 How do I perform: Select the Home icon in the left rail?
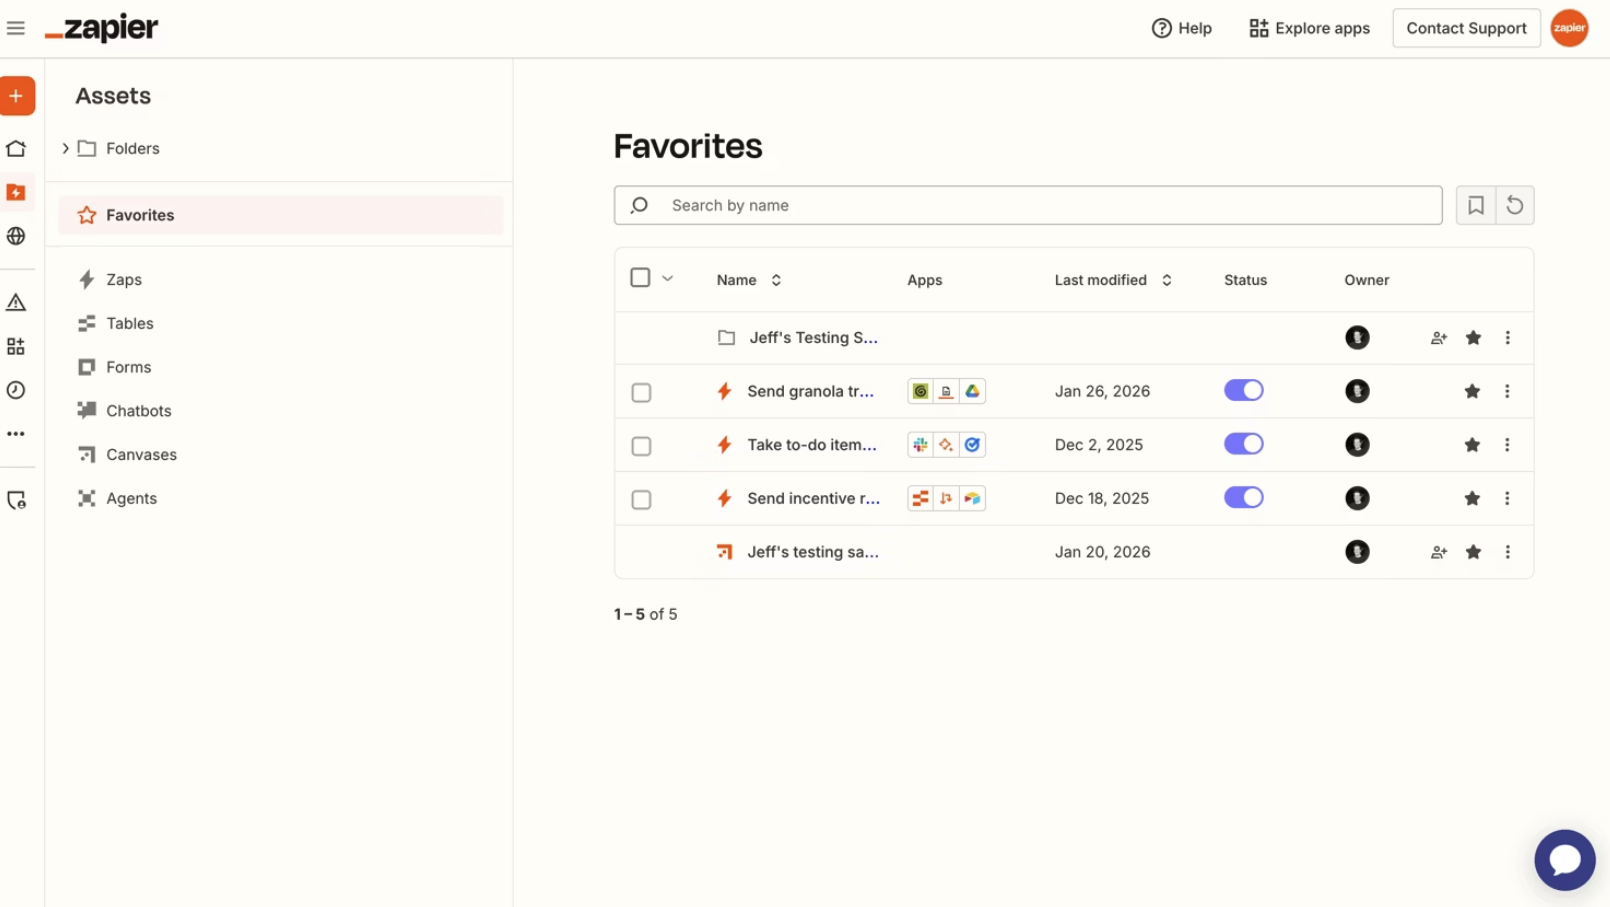tap(16, 147)
